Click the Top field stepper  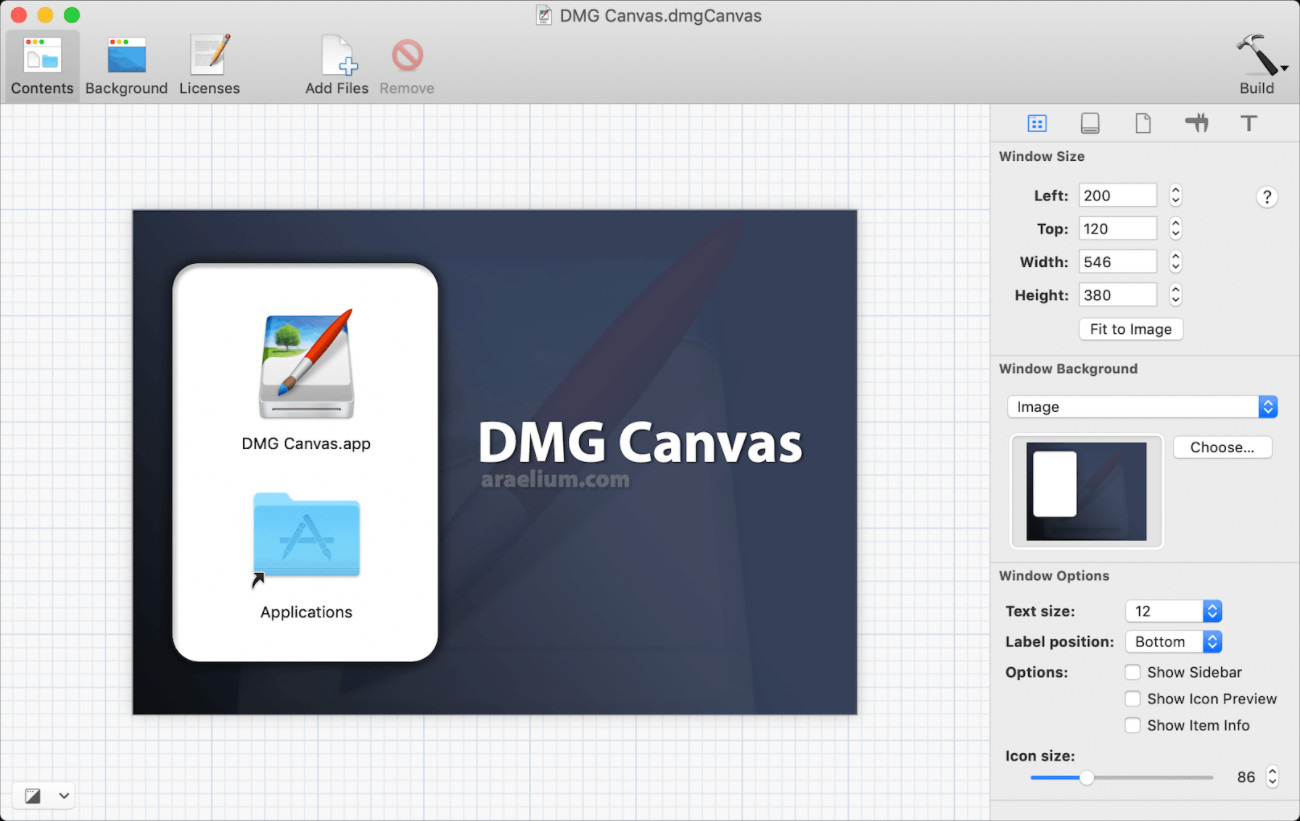point(1176,229)
